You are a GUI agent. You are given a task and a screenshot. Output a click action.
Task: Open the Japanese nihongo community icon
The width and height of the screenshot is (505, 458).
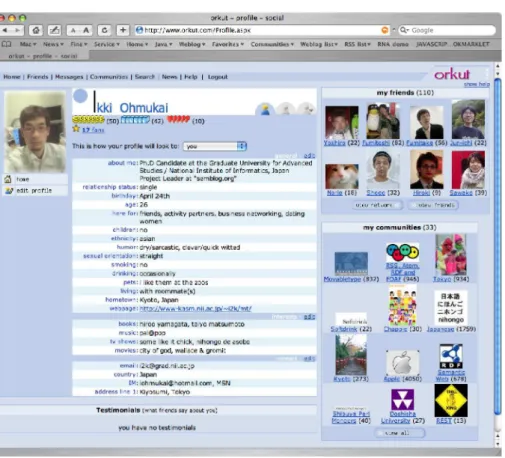[x=451, y=307]
